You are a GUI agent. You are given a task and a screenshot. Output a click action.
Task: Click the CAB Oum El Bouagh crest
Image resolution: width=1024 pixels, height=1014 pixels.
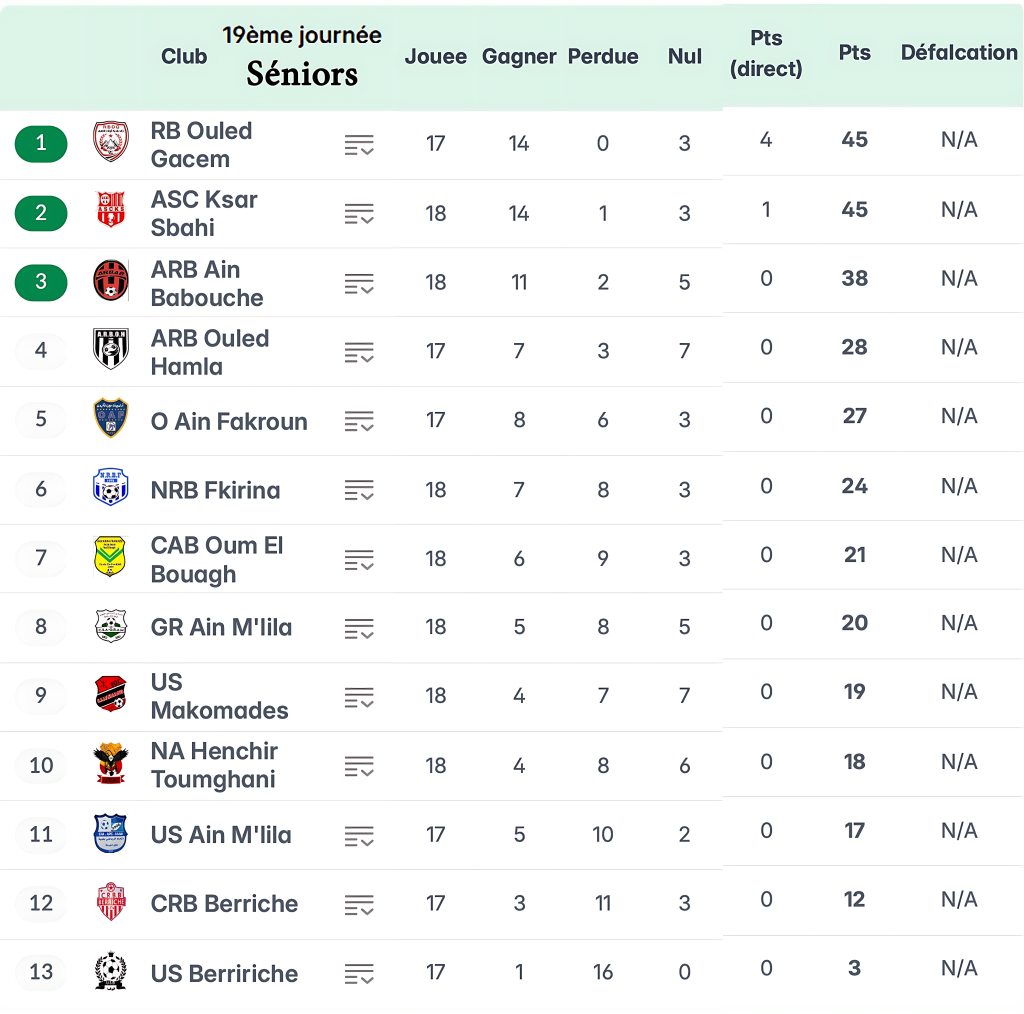[x=110, y=556]
